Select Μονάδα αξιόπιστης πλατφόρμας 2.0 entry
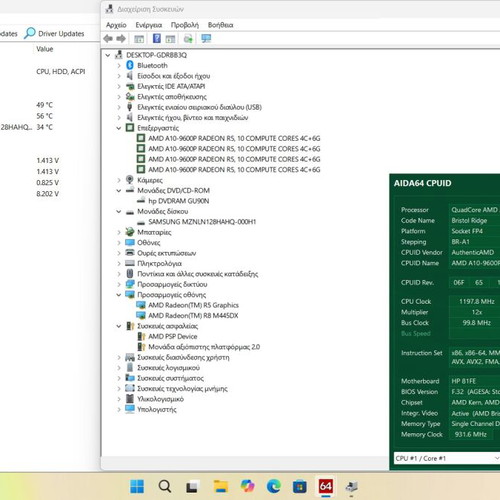 pyautogui.click(x=204, y=347)
